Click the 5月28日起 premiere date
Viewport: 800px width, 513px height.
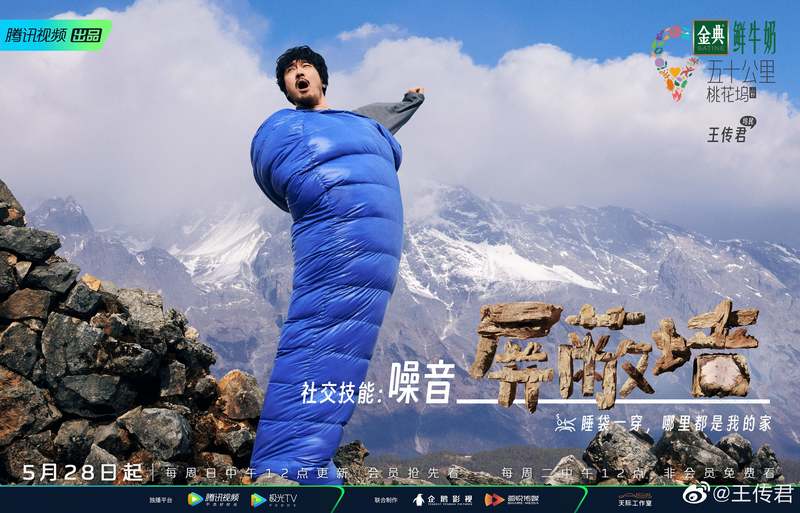[73, 471]
